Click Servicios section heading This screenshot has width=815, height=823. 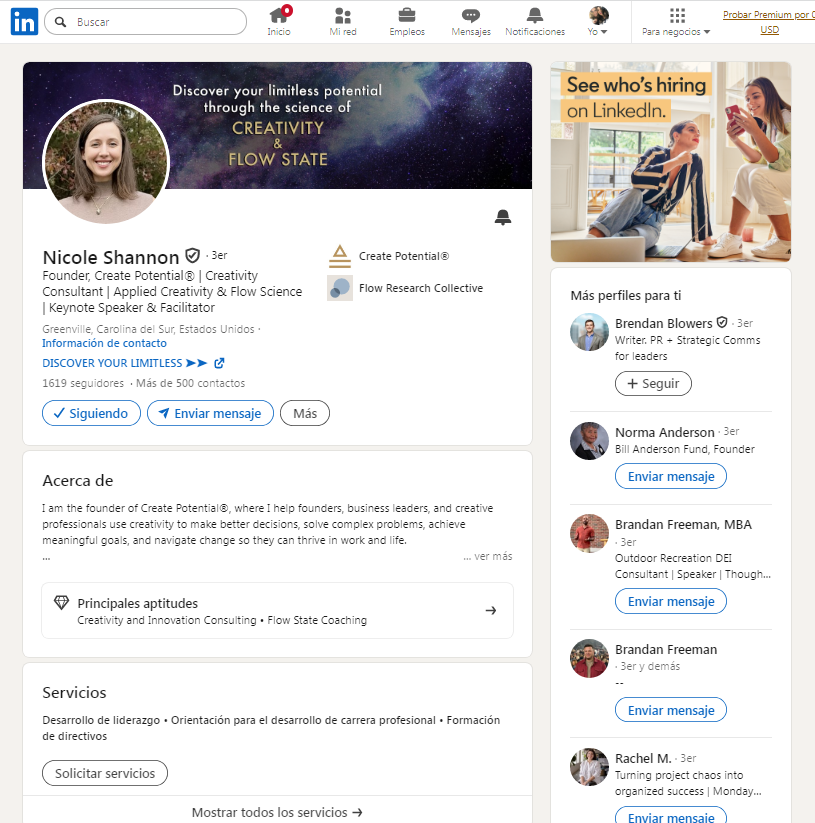pos(74,692)
